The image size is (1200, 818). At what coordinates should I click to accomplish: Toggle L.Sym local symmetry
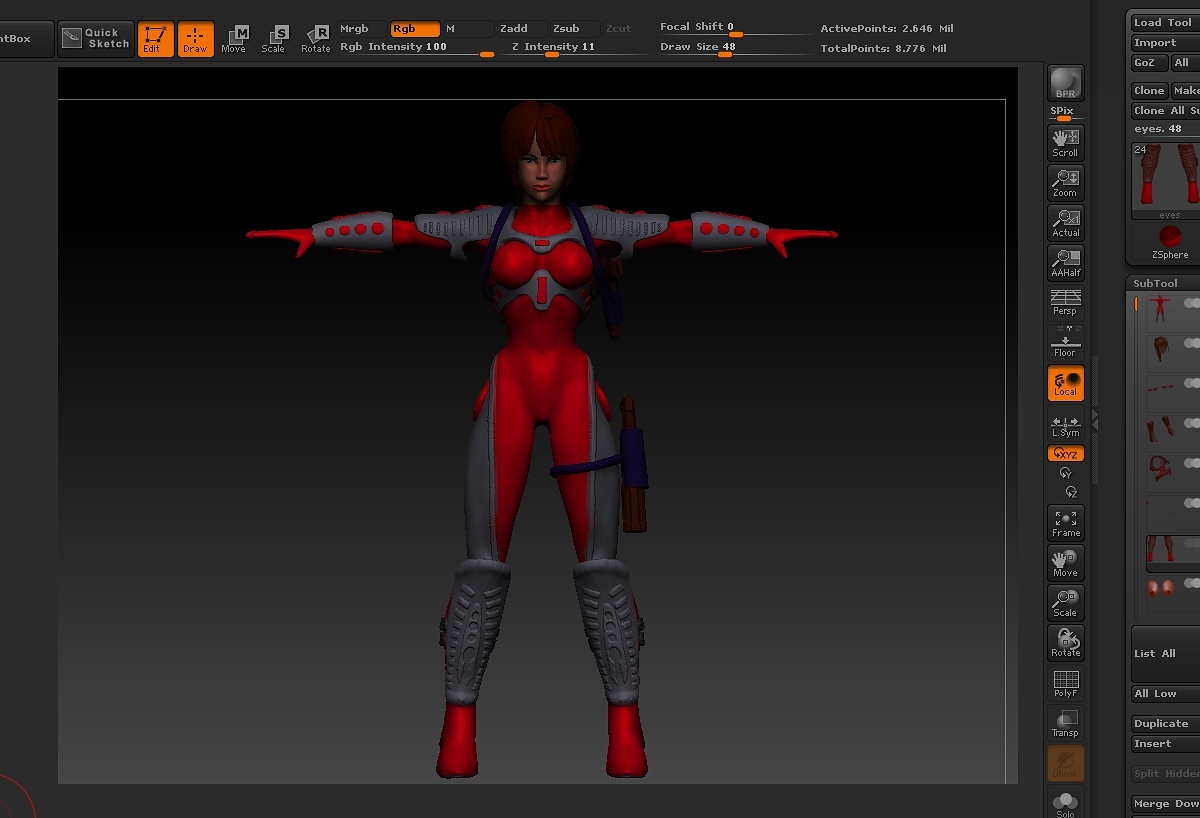(1065, 425)
